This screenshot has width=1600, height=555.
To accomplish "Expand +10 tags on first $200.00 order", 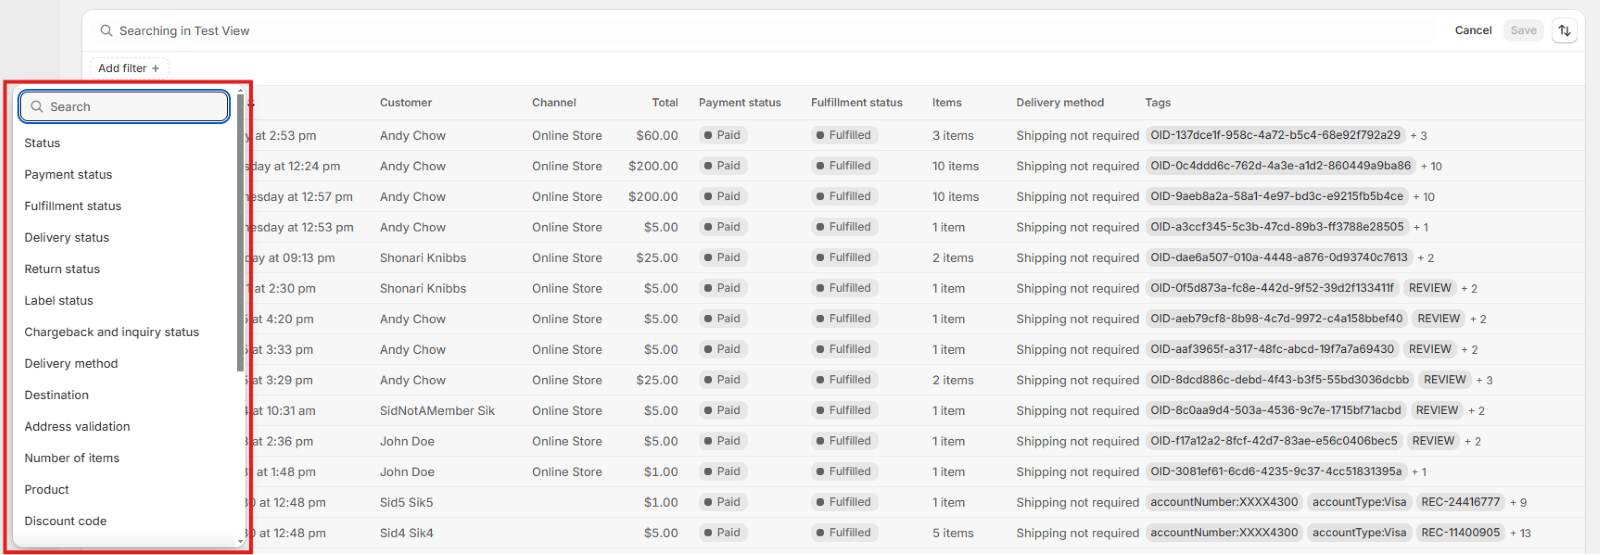I will pyautogui.click(x=1430, y=167).
